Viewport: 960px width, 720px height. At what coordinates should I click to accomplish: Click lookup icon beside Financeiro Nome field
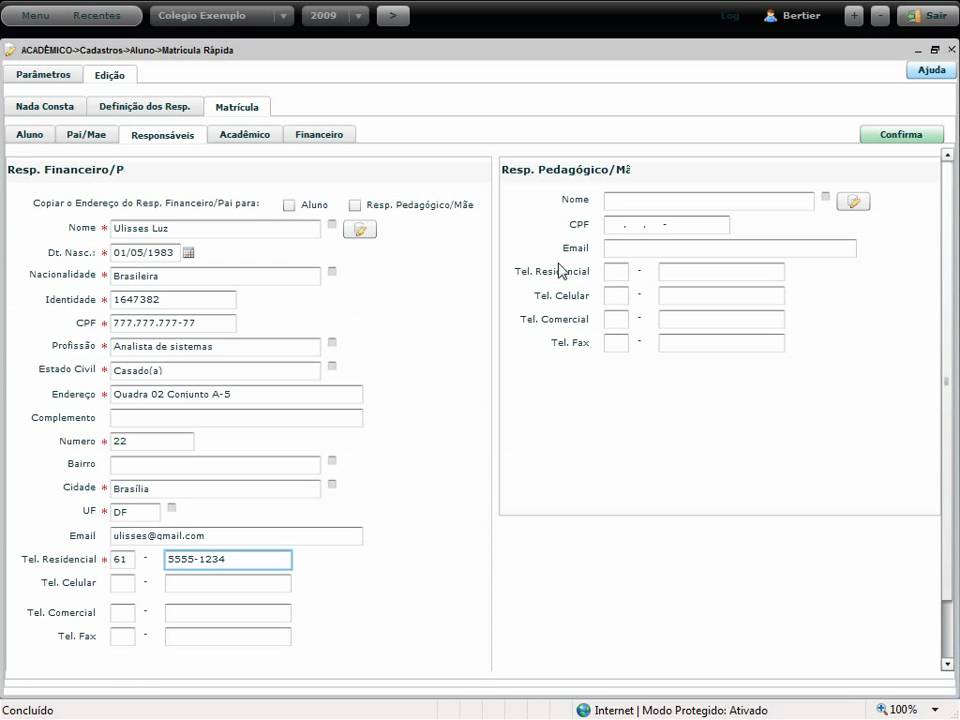332,224
